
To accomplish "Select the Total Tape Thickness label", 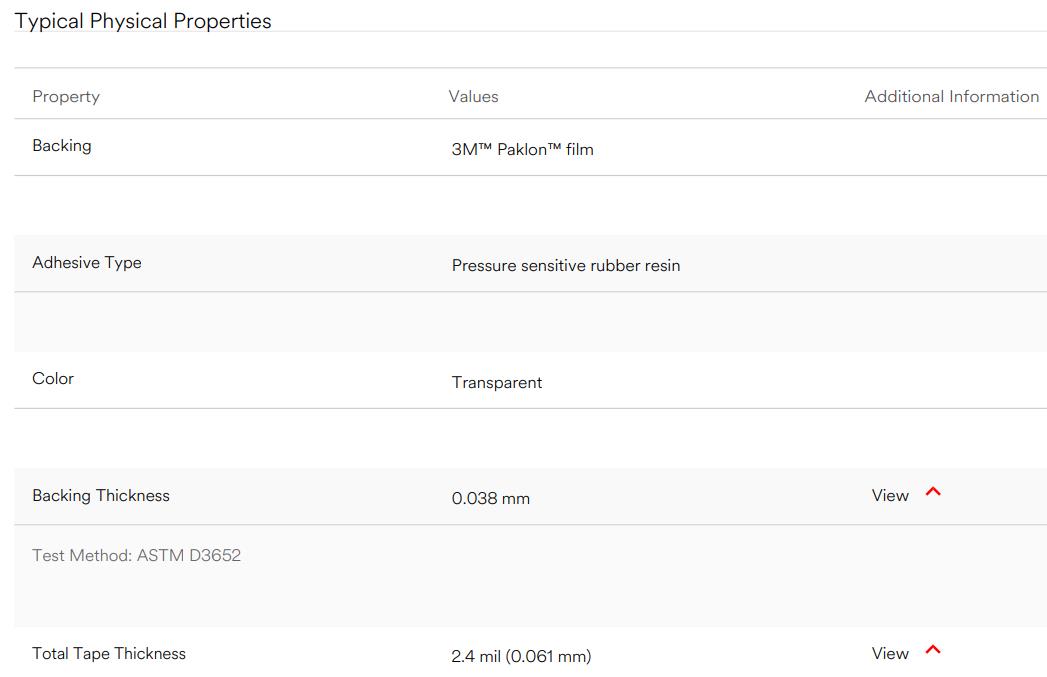I will [x=109, y=654].
